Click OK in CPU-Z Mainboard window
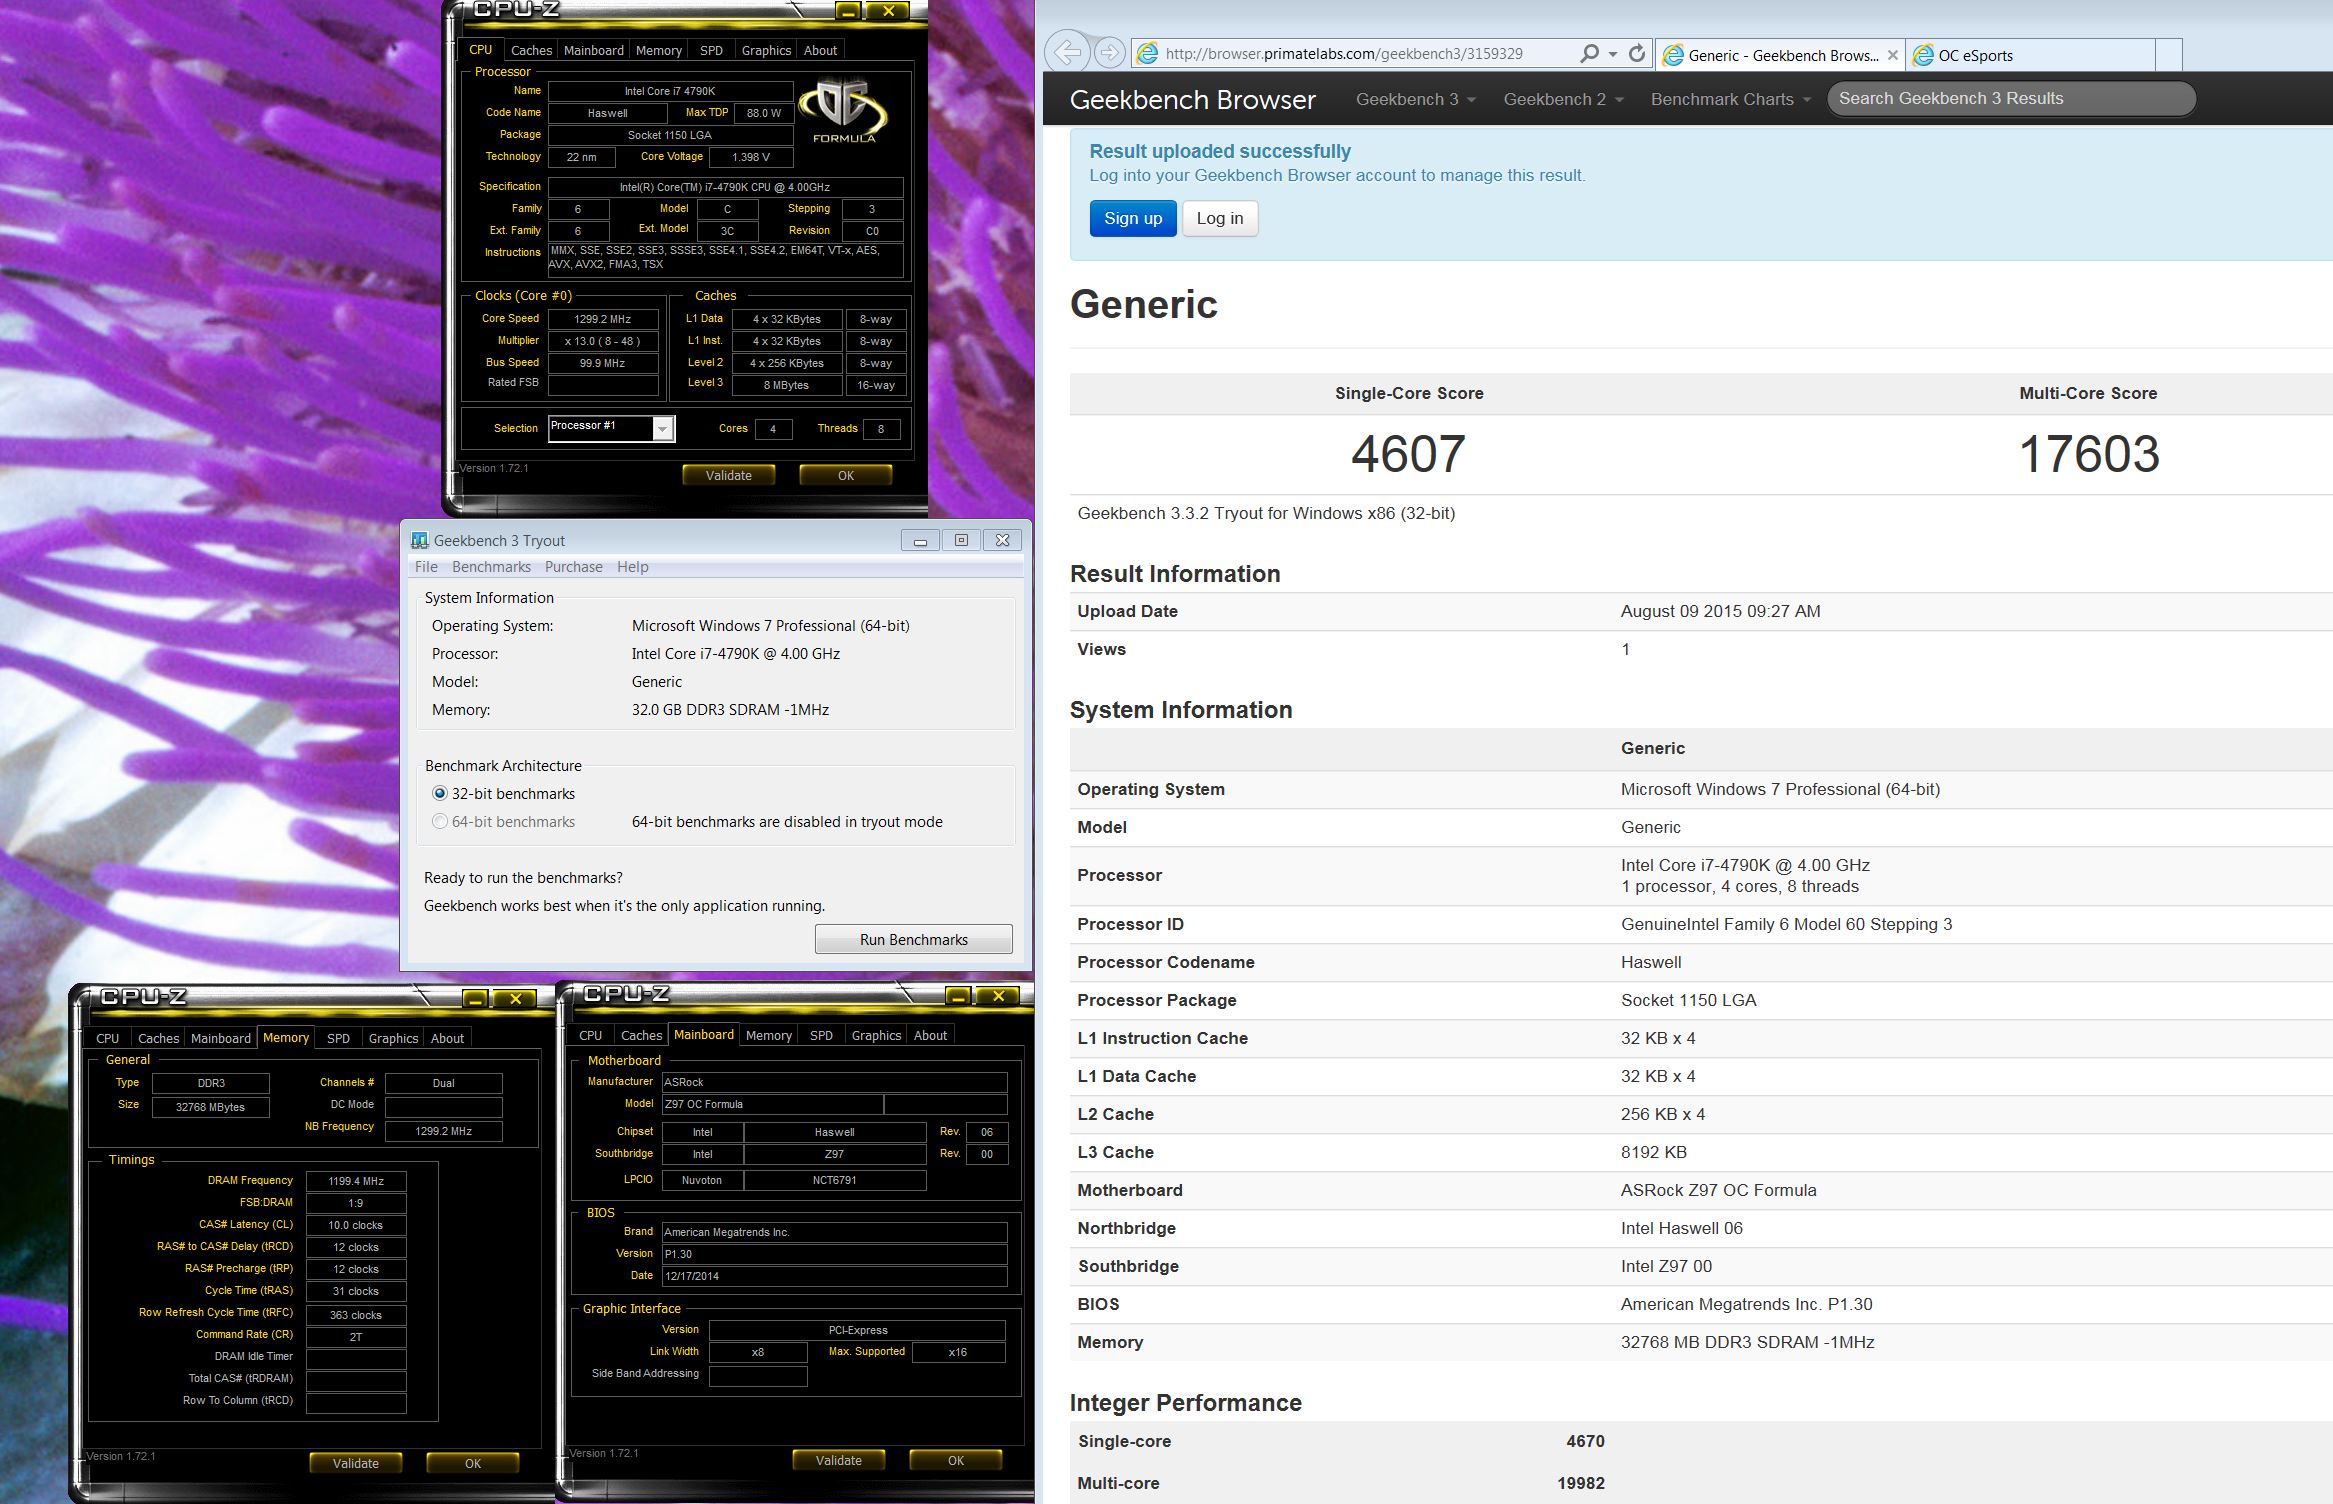Screen dimensions: 2333x1504 point(955,1460)
